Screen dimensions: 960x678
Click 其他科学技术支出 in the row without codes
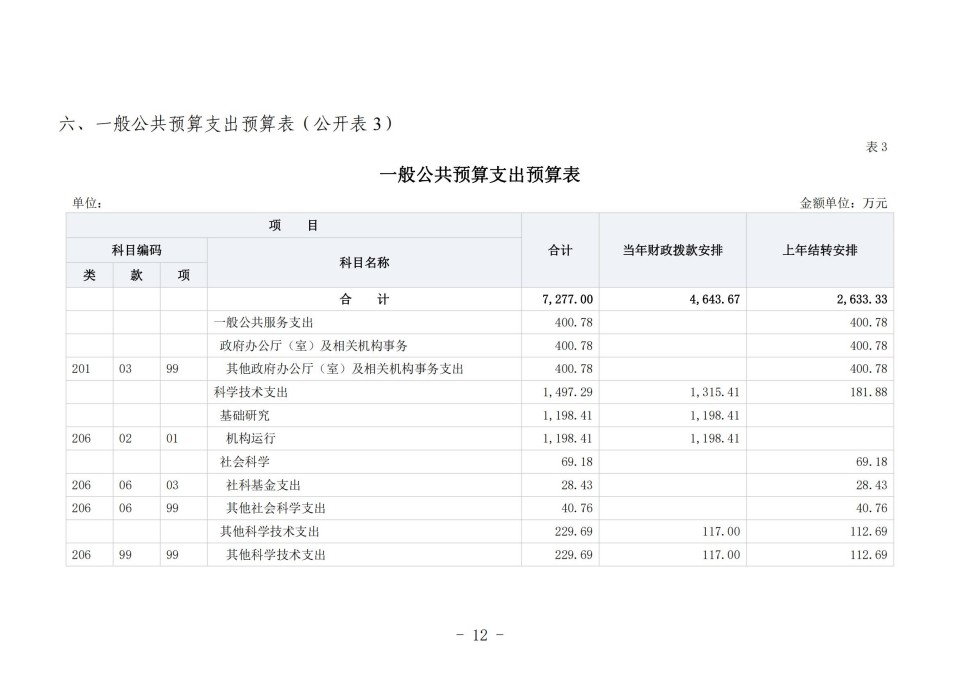tap(269, 532)
